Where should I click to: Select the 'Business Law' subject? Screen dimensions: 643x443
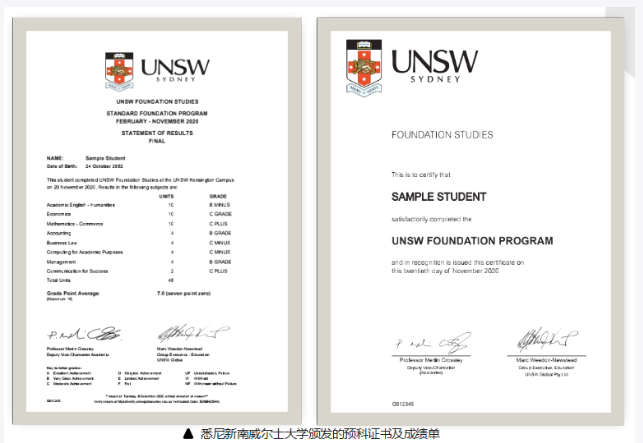coord(62,243)
